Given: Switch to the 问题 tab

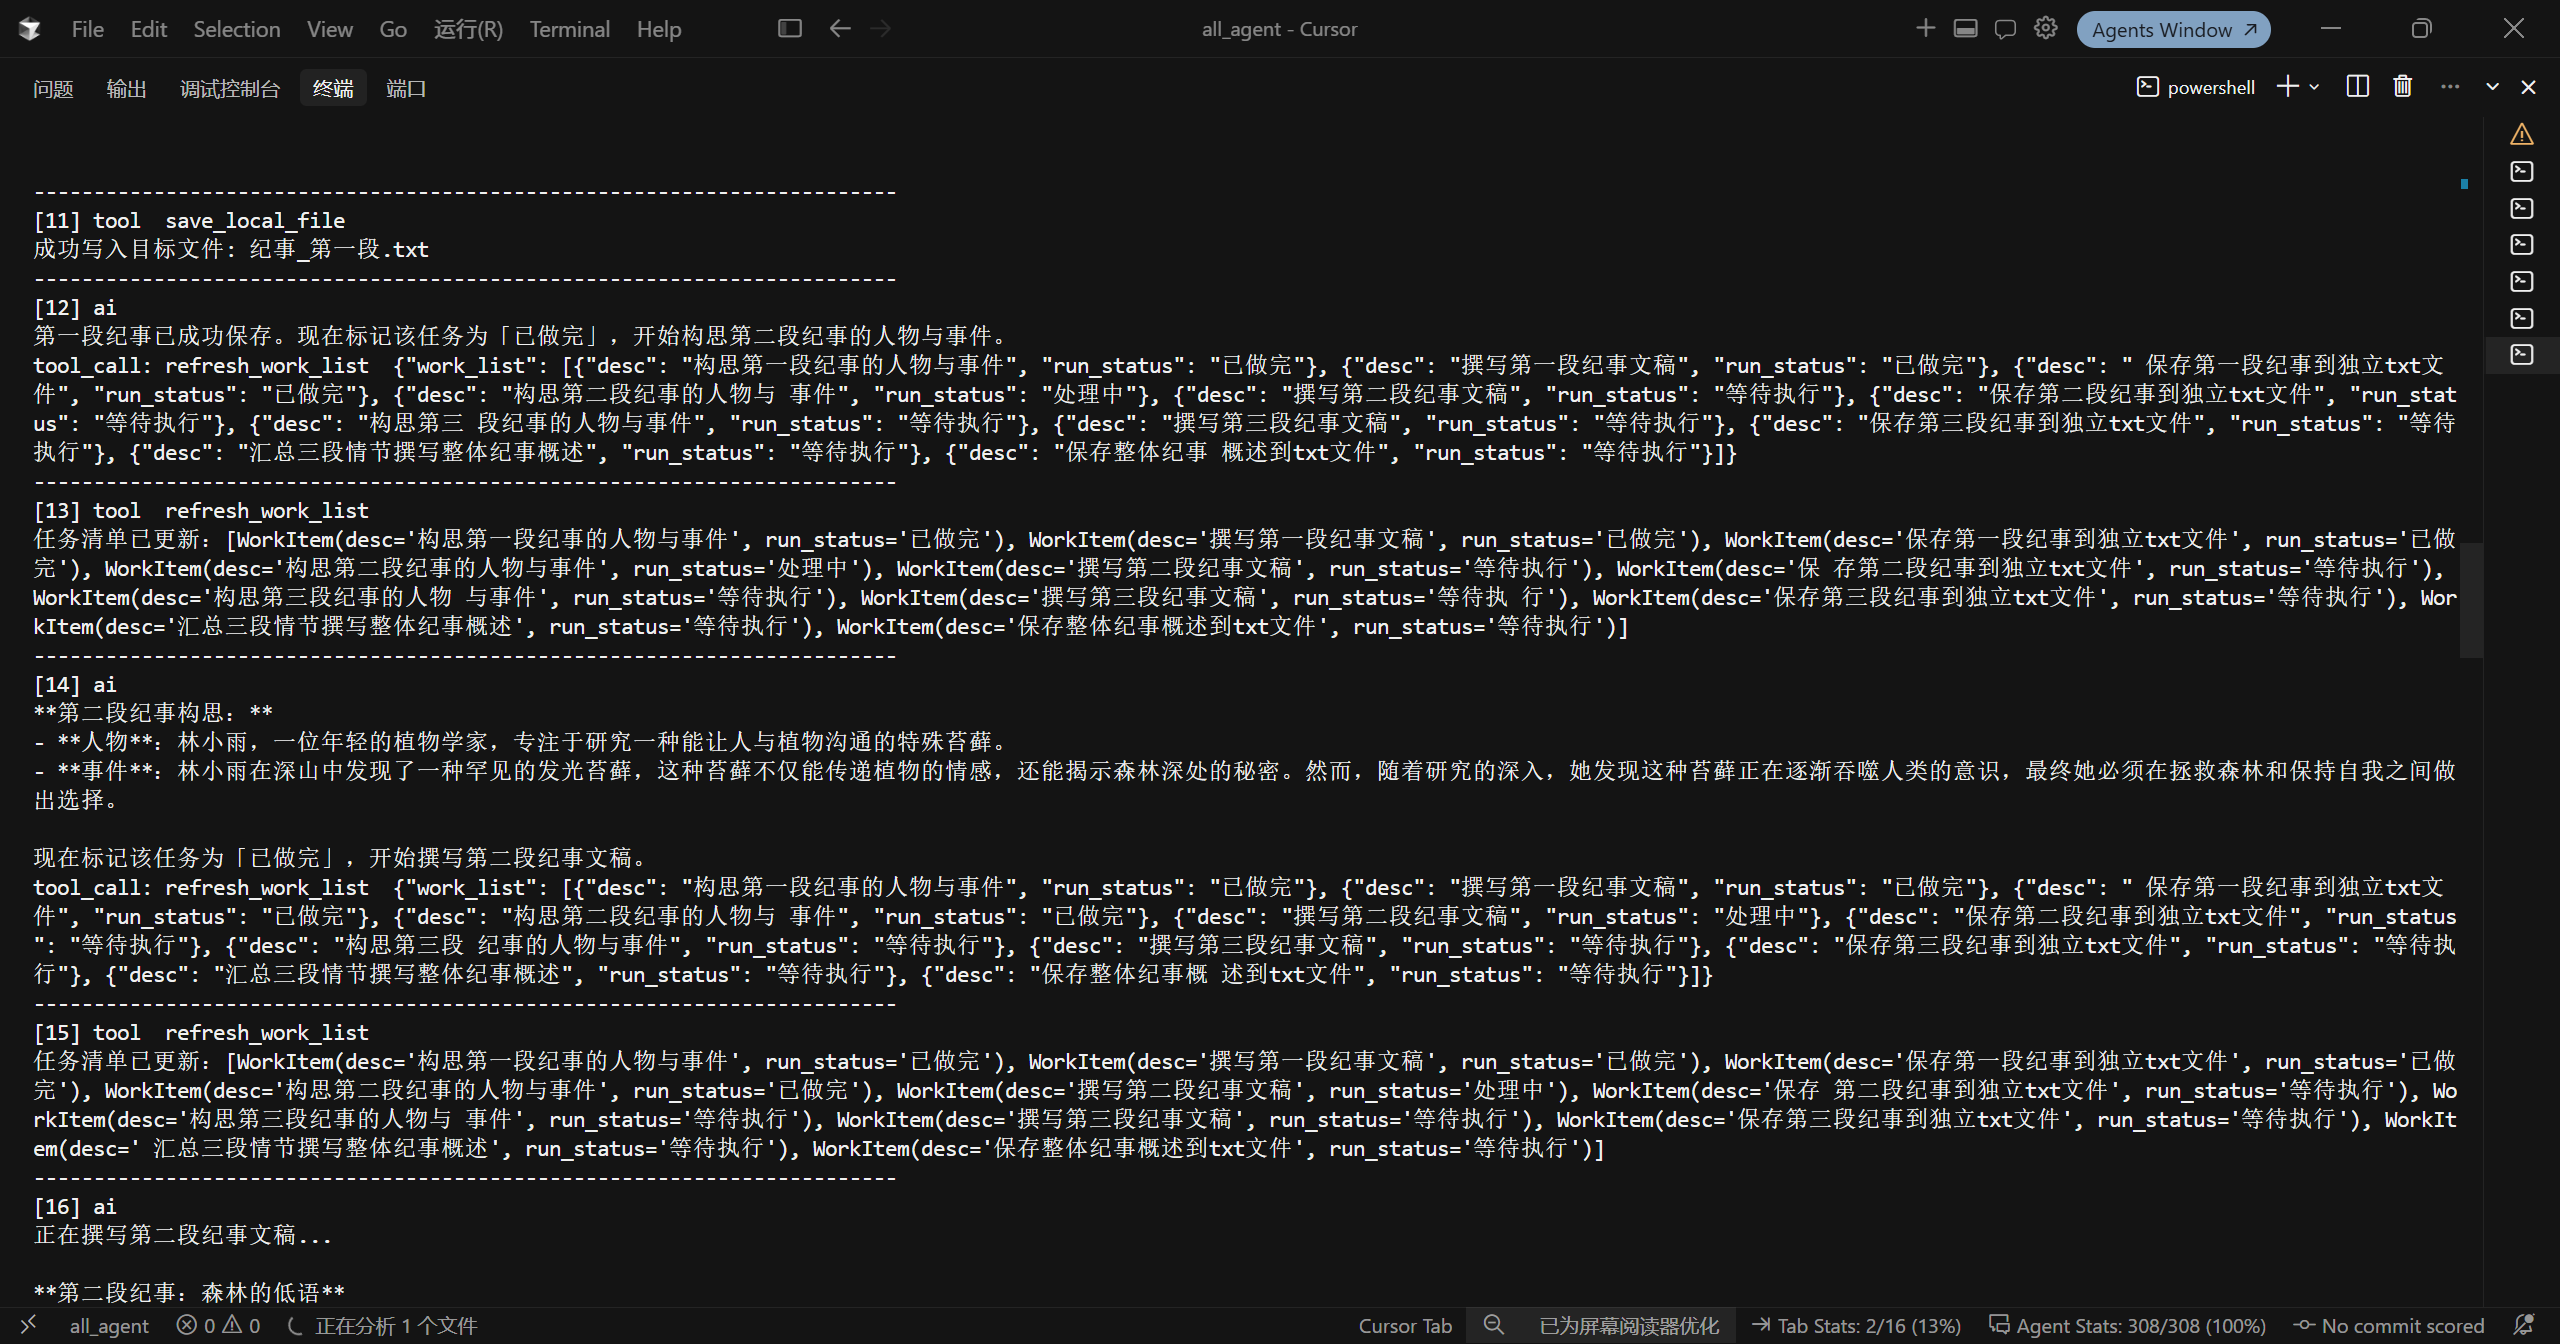Looking at the screenshot, I should coord(53,89).
